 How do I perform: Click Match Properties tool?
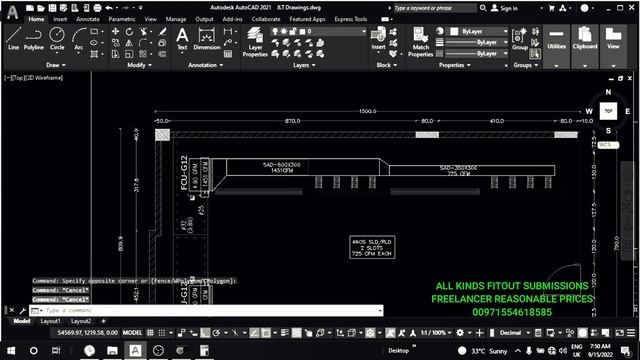point(420,42)
